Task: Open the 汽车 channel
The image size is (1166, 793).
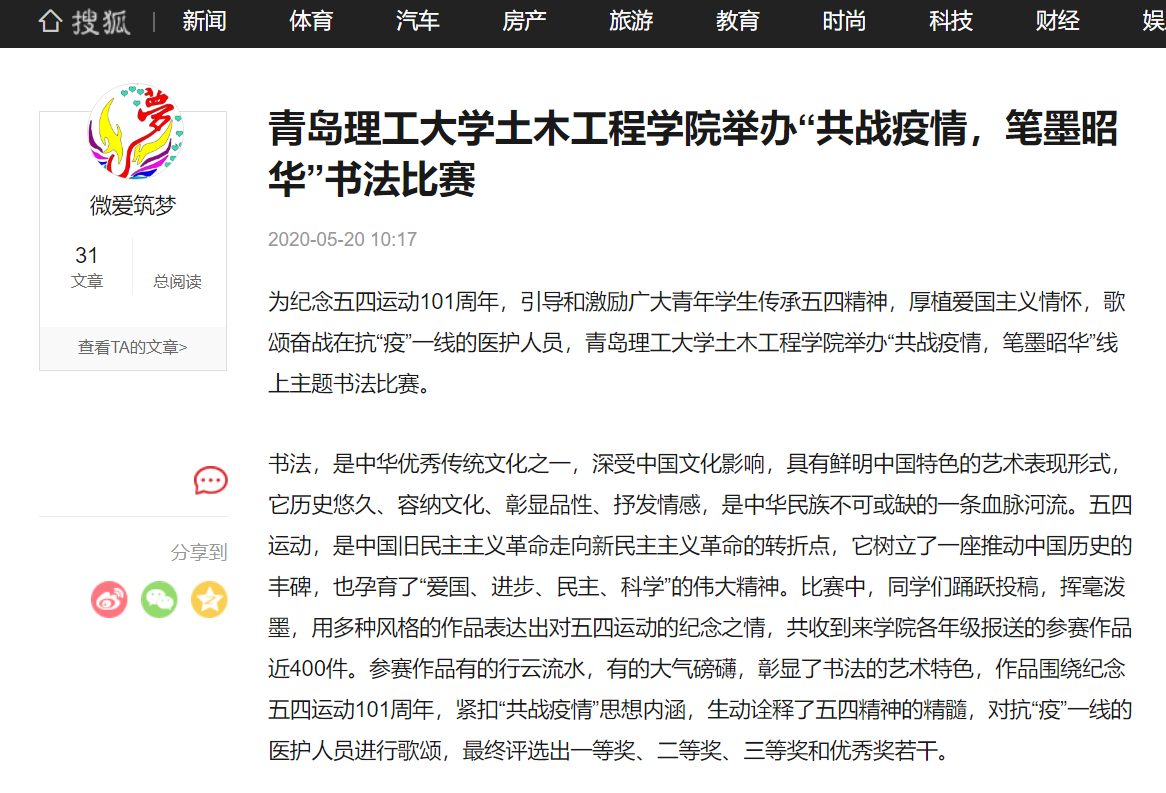Action: coord(417,22)
